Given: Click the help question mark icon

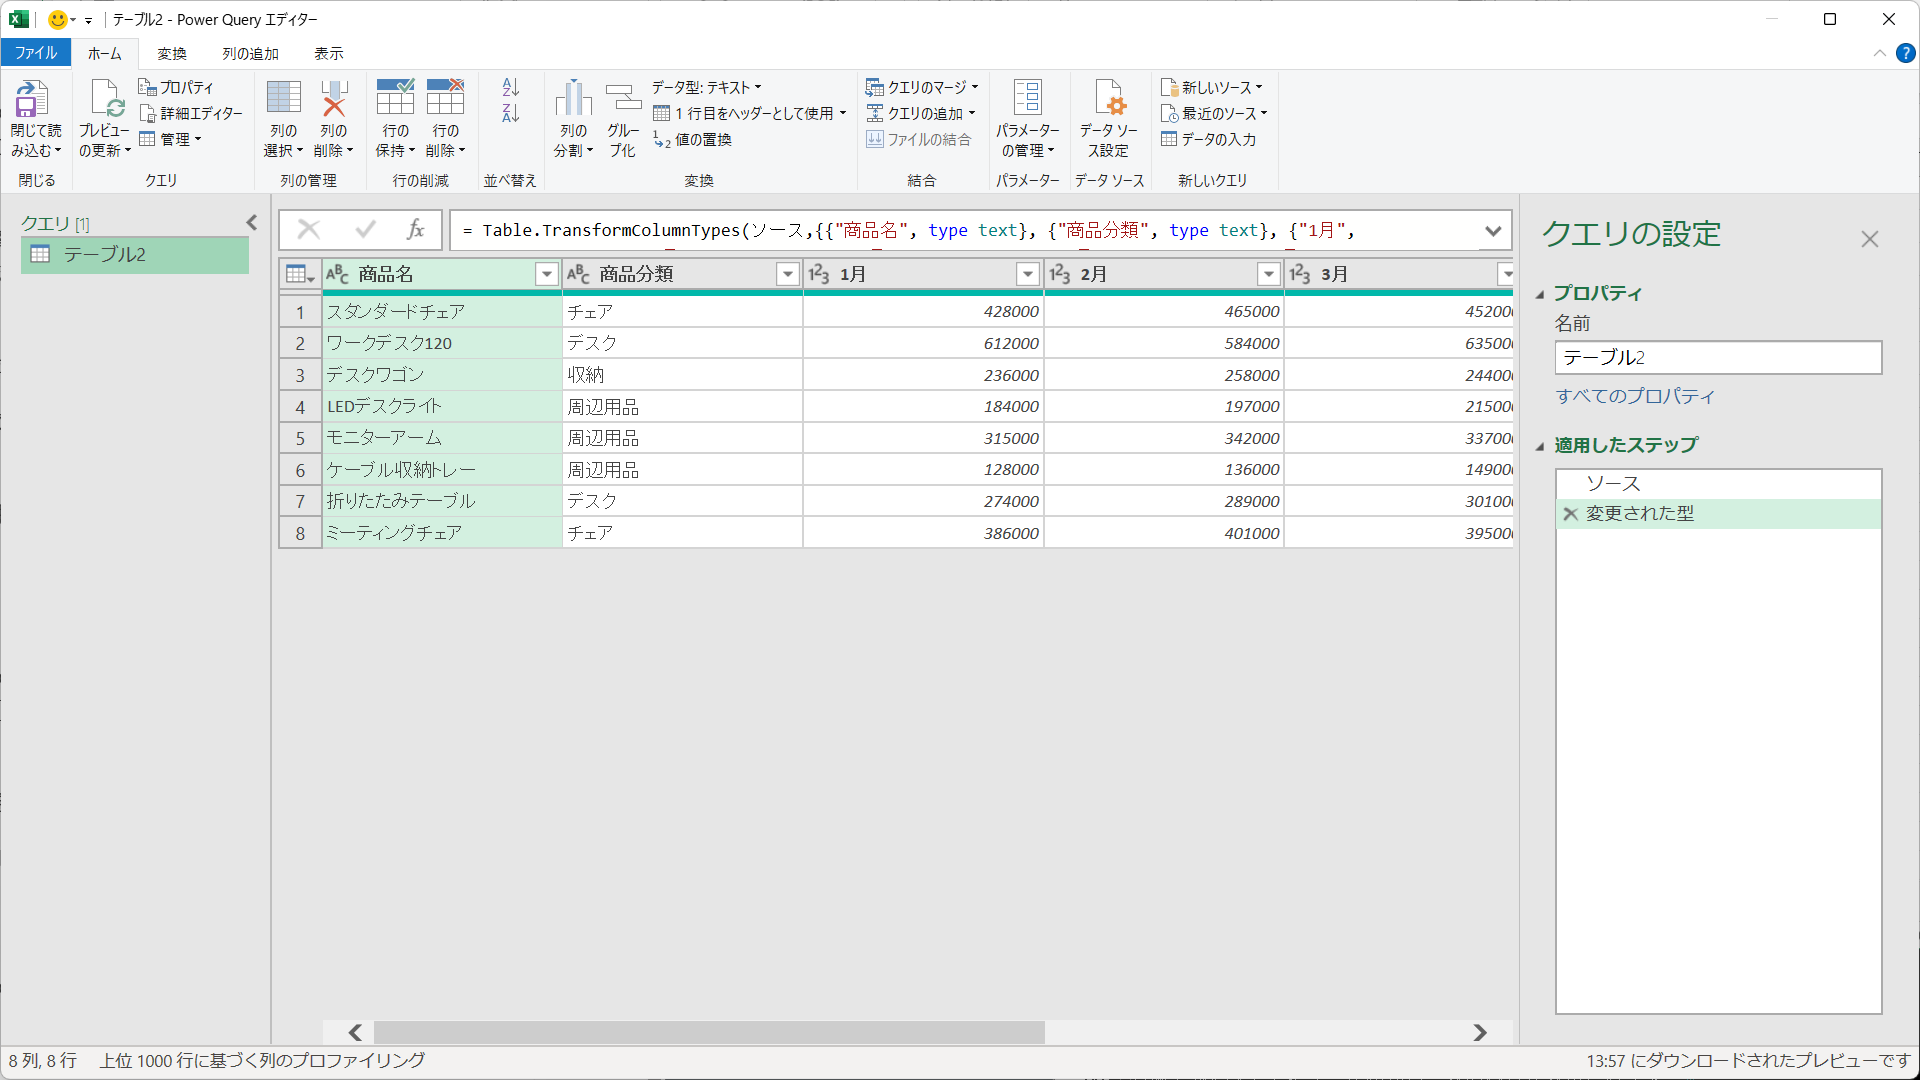Looking at the screenshot, I should (1906, 53).
